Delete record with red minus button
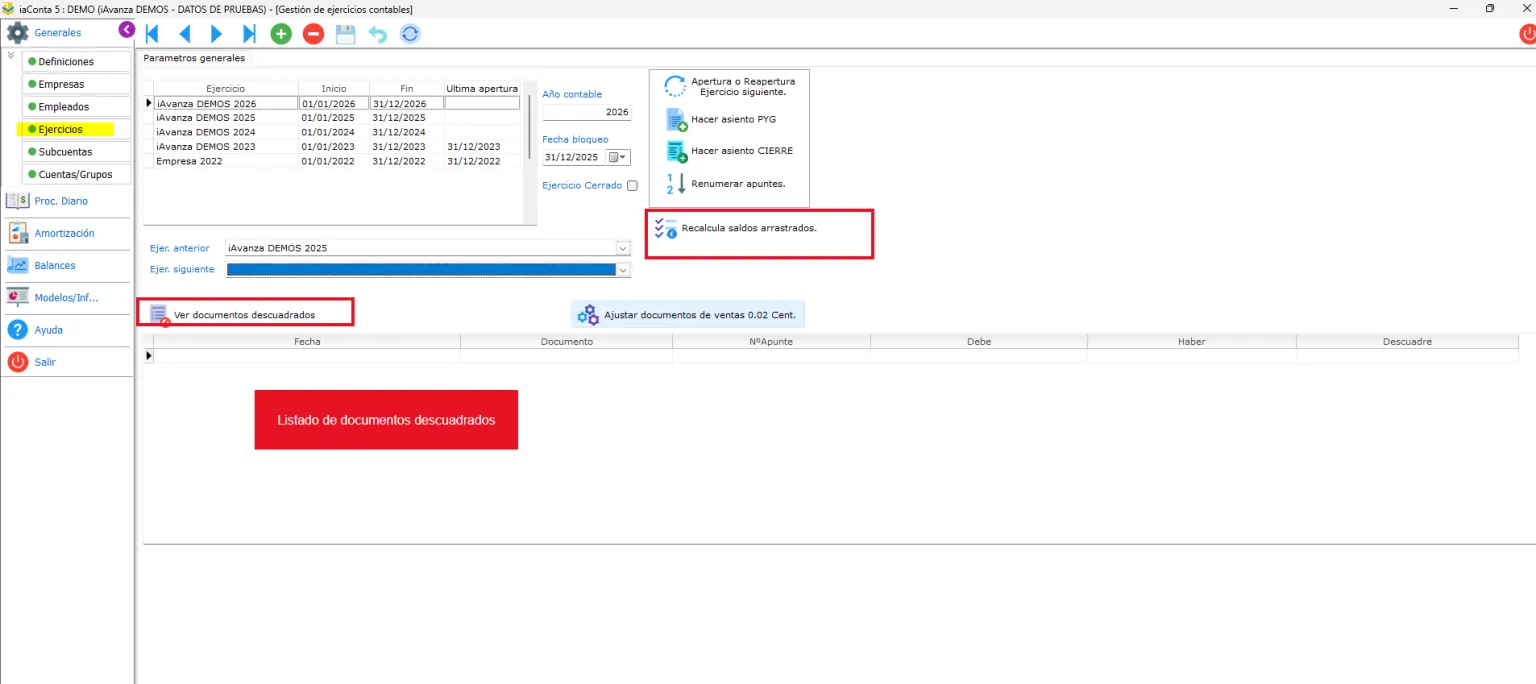1536x684 pixels. pyautogui.click(x=313, y=34)
